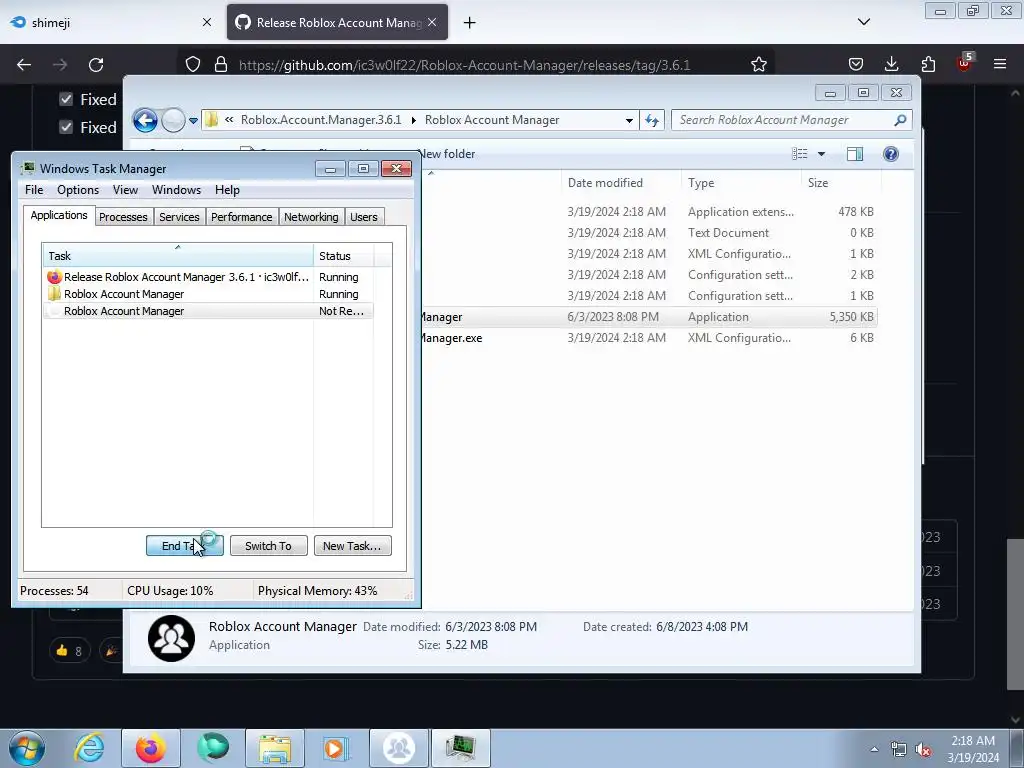Click the Explorer back button

coord(145,120)
